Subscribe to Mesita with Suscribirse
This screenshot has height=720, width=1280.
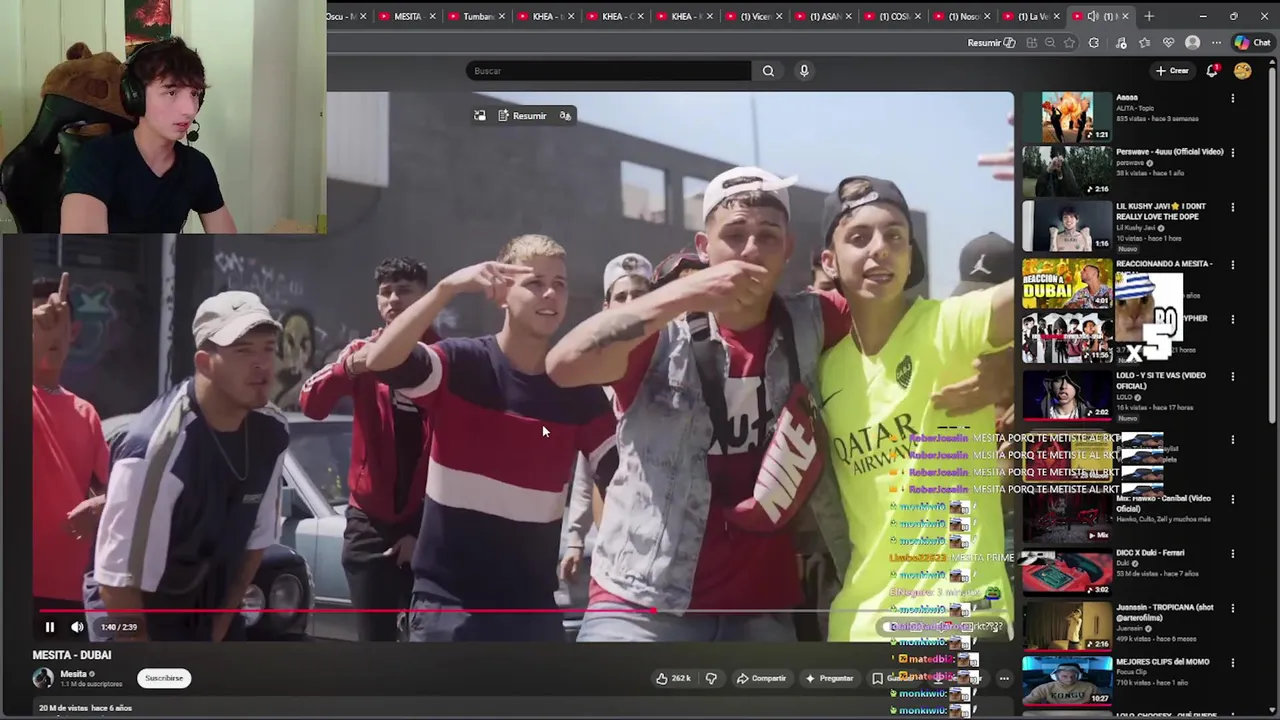(164, 678)
